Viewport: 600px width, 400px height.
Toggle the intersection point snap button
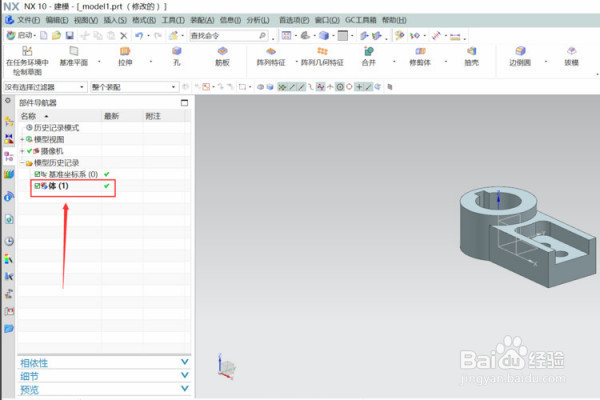[x=330, y=87]
